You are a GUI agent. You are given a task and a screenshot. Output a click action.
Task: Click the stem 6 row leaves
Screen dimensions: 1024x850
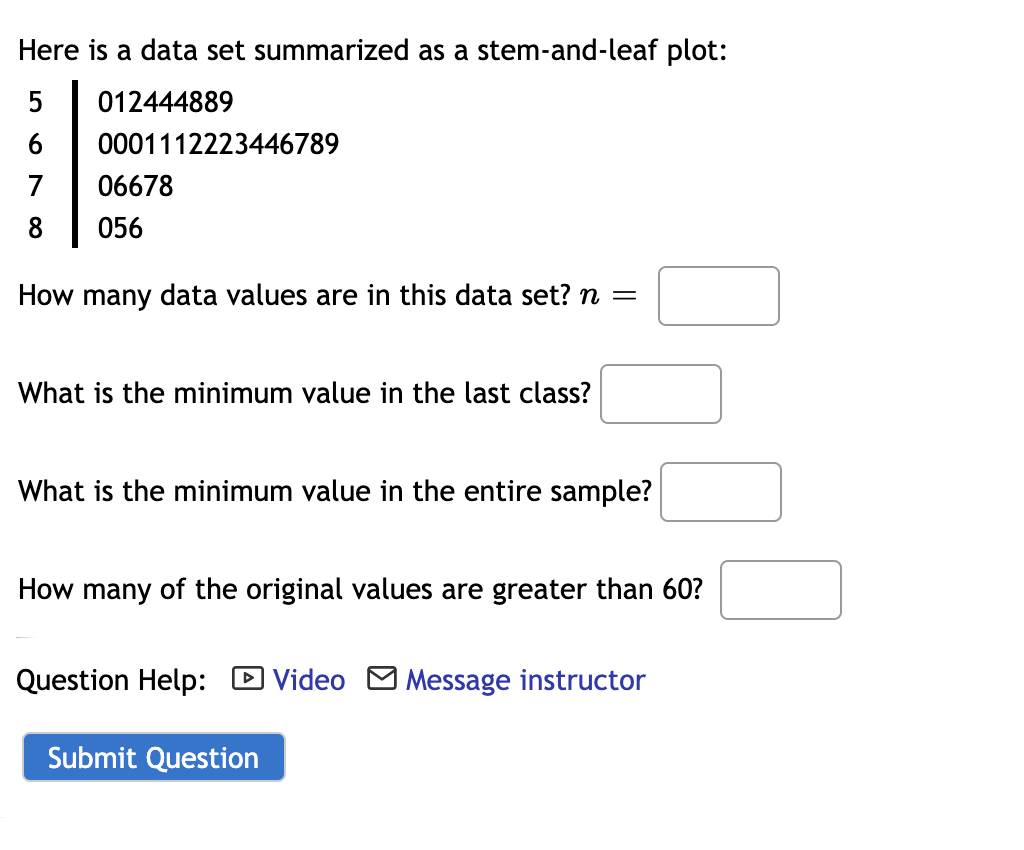pos(217,144)
